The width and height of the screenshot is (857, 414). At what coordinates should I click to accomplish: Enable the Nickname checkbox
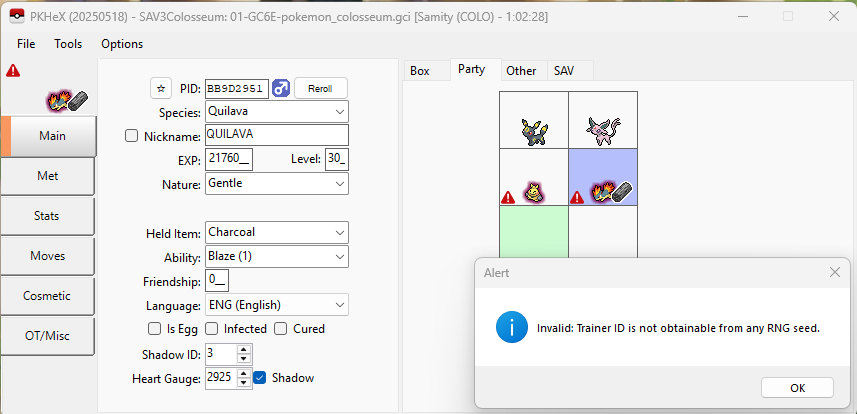[132, 136]
